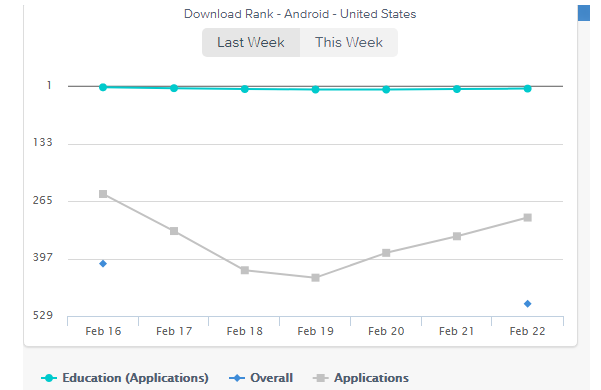
Task: Click the Feb 16 axis label
Action: (x=103, y=331)
